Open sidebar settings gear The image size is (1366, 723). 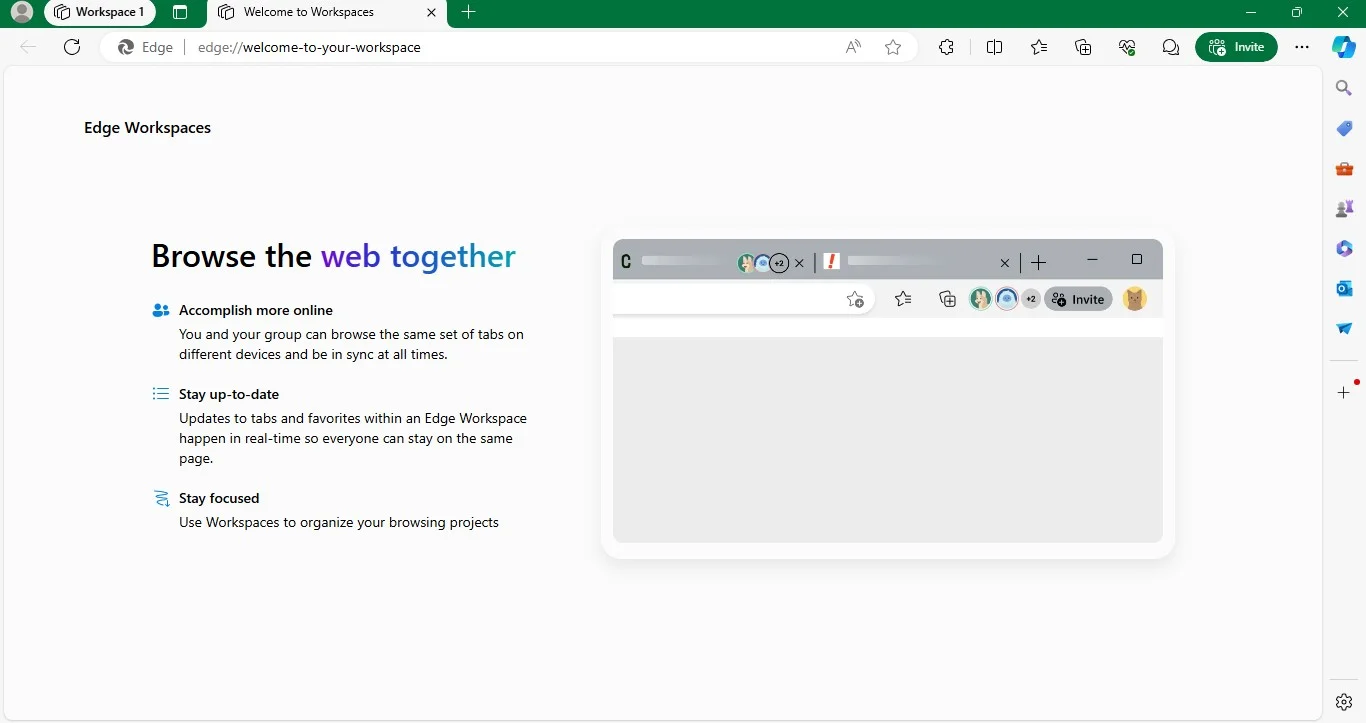pyautogui.click(x=1344, y=701)
